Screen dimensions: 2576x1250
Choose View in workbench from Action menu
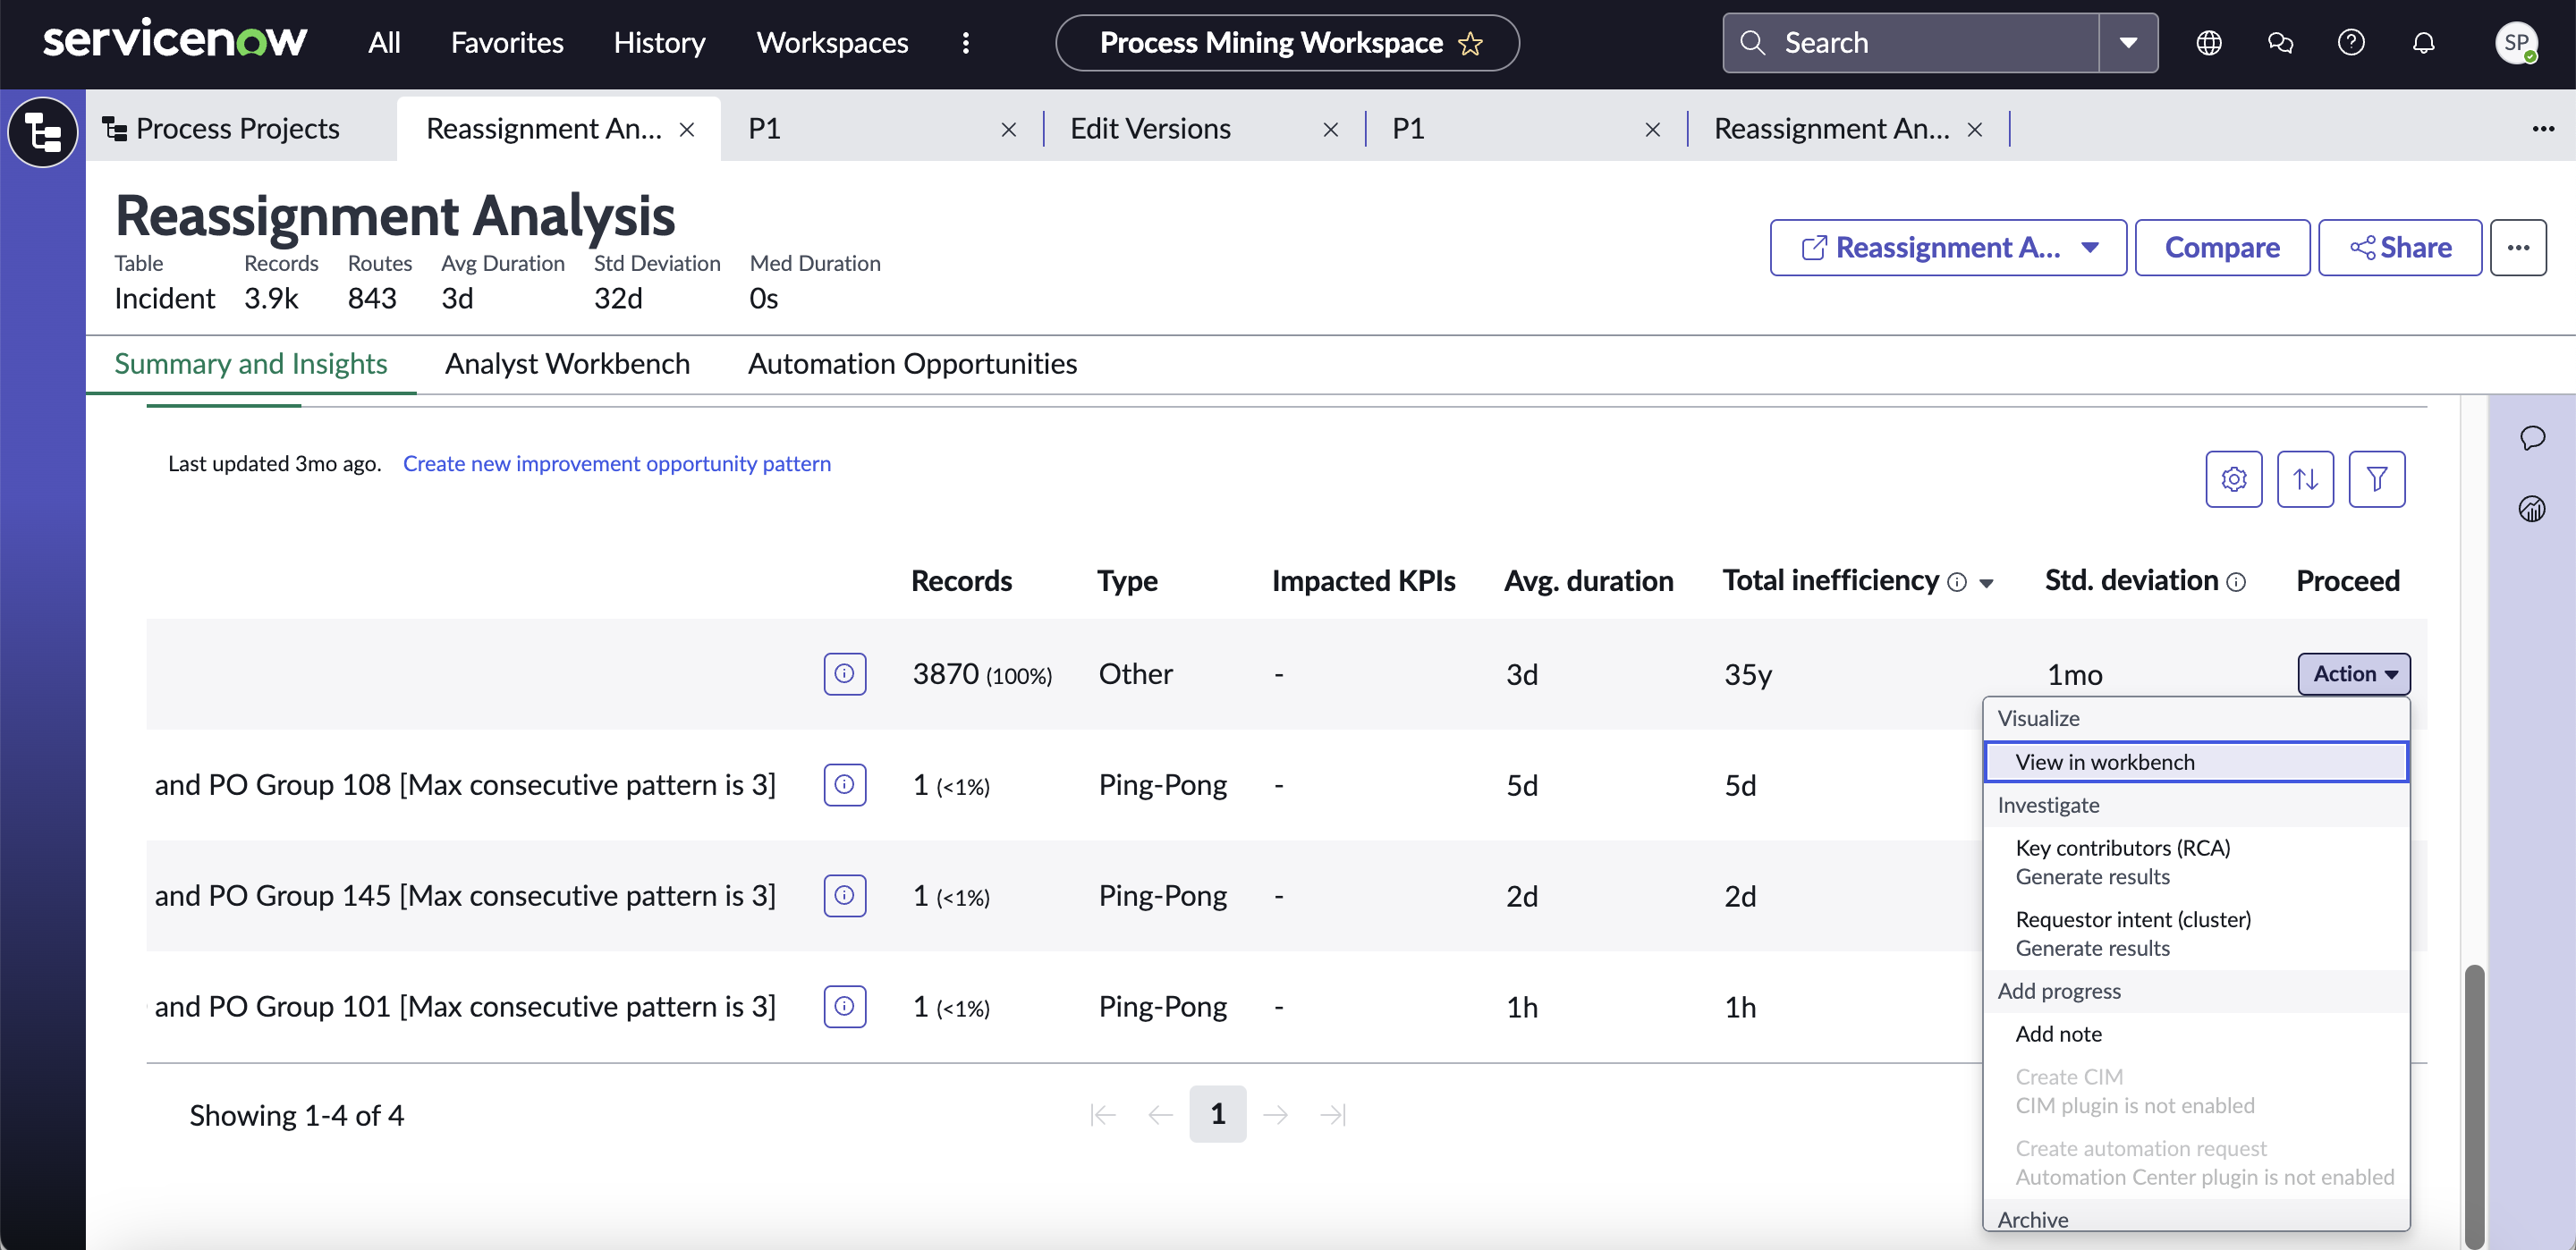(2196, 762)
